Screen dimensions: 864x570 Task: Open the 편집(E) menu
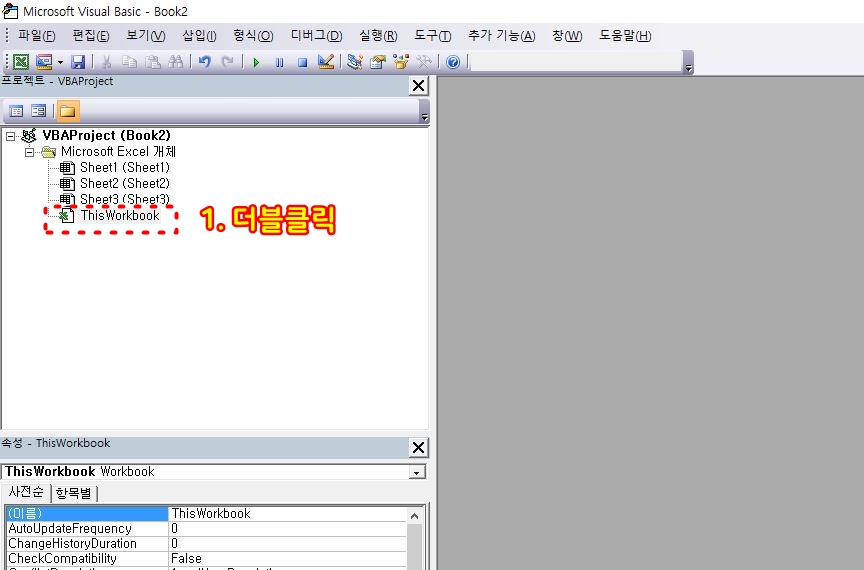91,36
